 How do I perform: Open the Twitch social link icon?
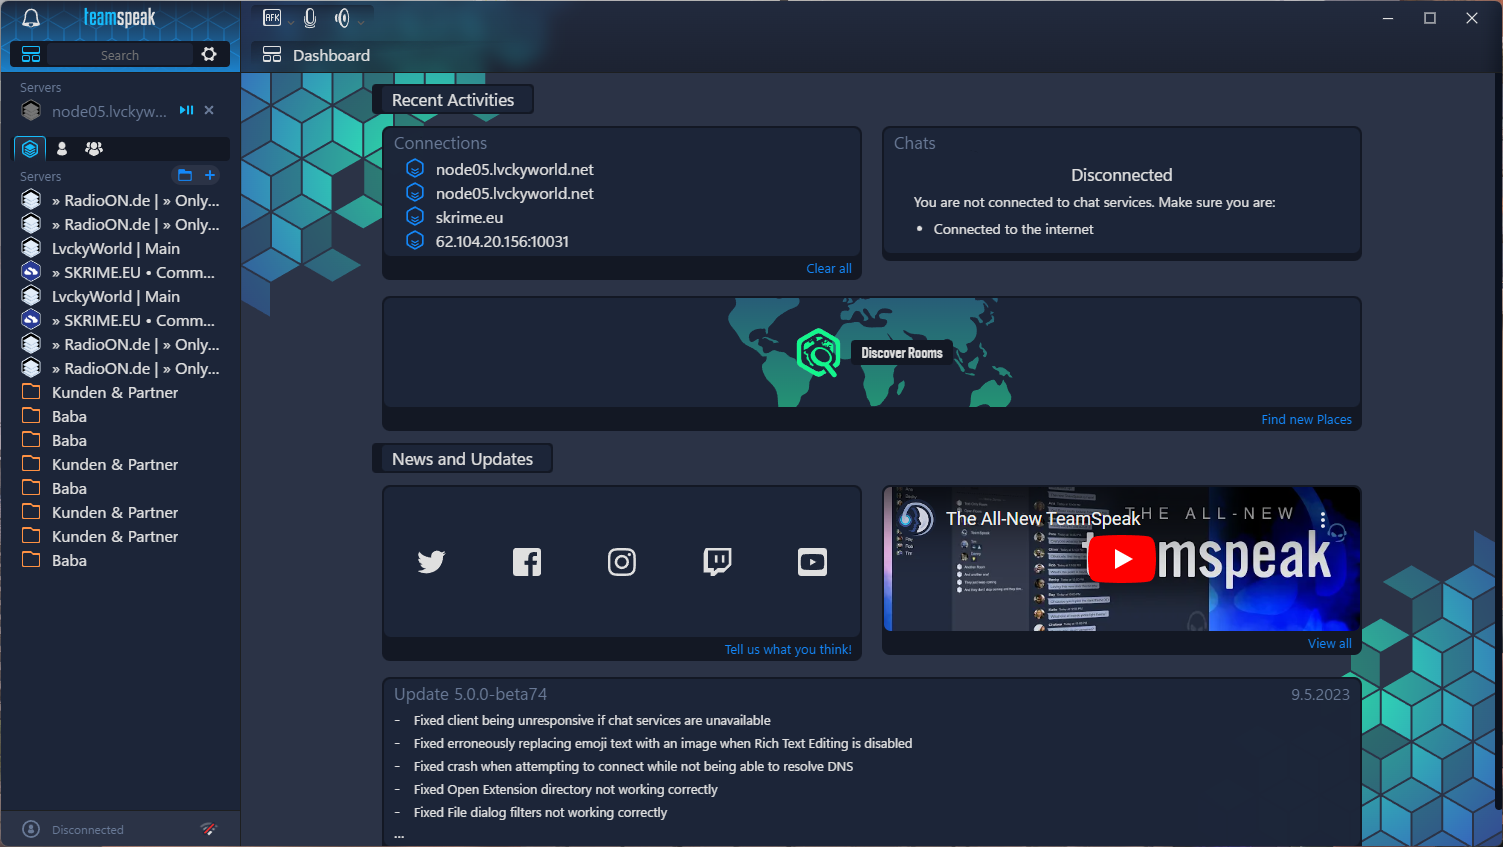tap(717, 562)
